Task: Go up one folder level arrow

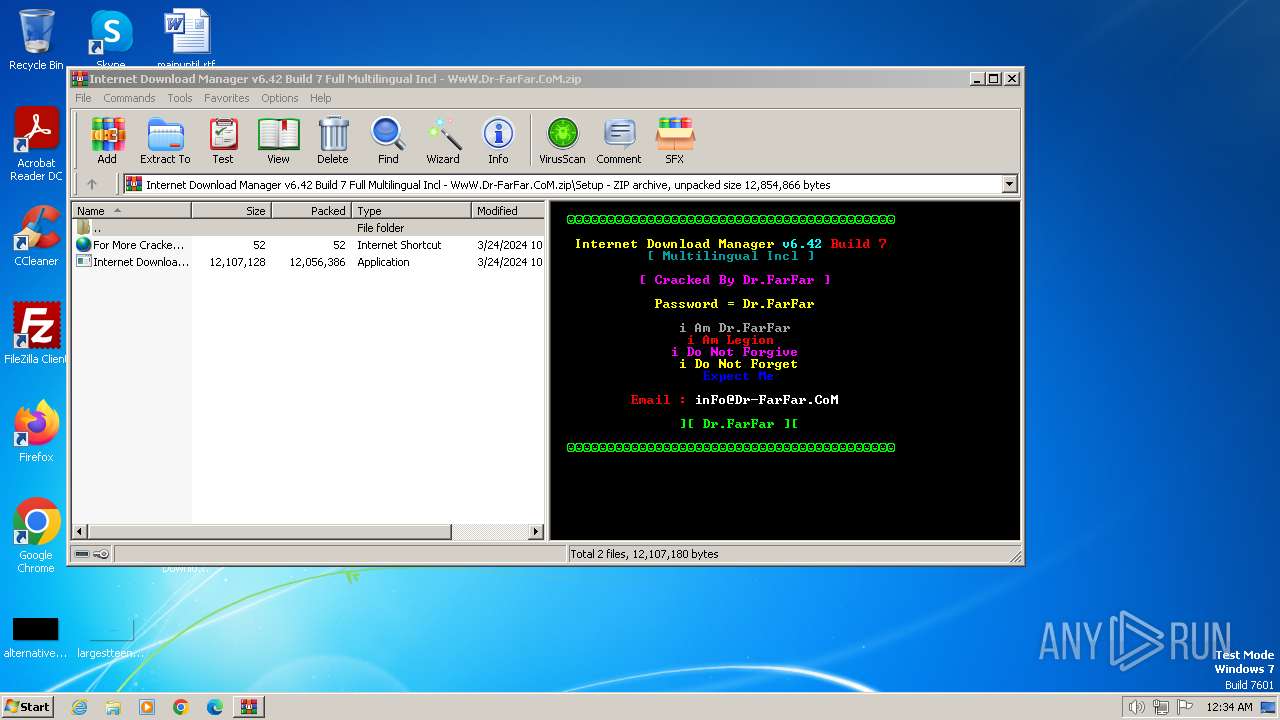Action: pyautogui.click(x=92, y=184)
